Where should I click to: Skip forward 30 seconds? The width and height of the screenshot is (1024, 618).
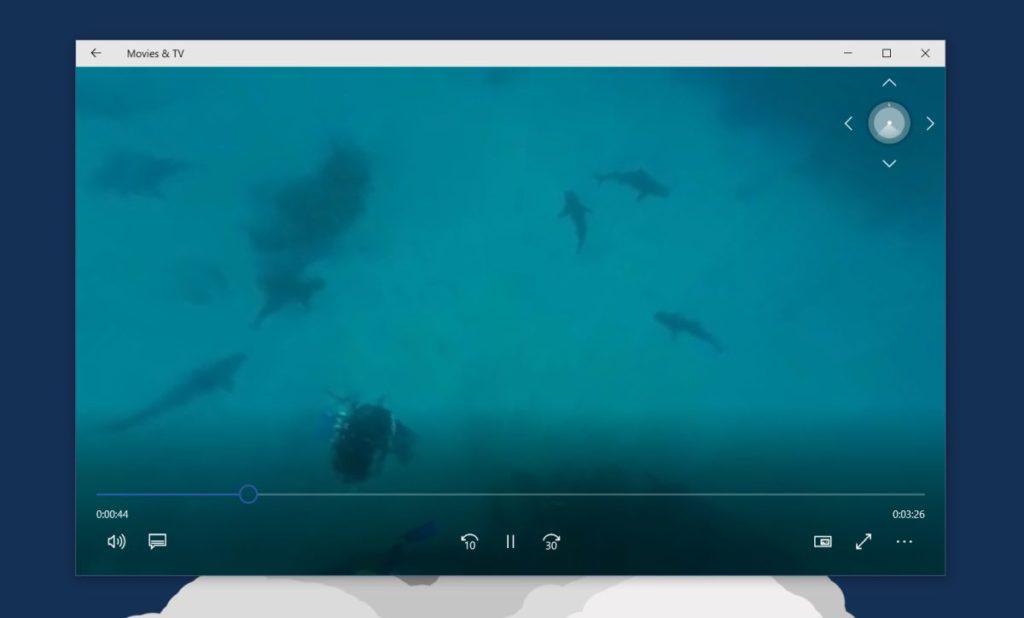pyautogui.click(x=551, y=541)
